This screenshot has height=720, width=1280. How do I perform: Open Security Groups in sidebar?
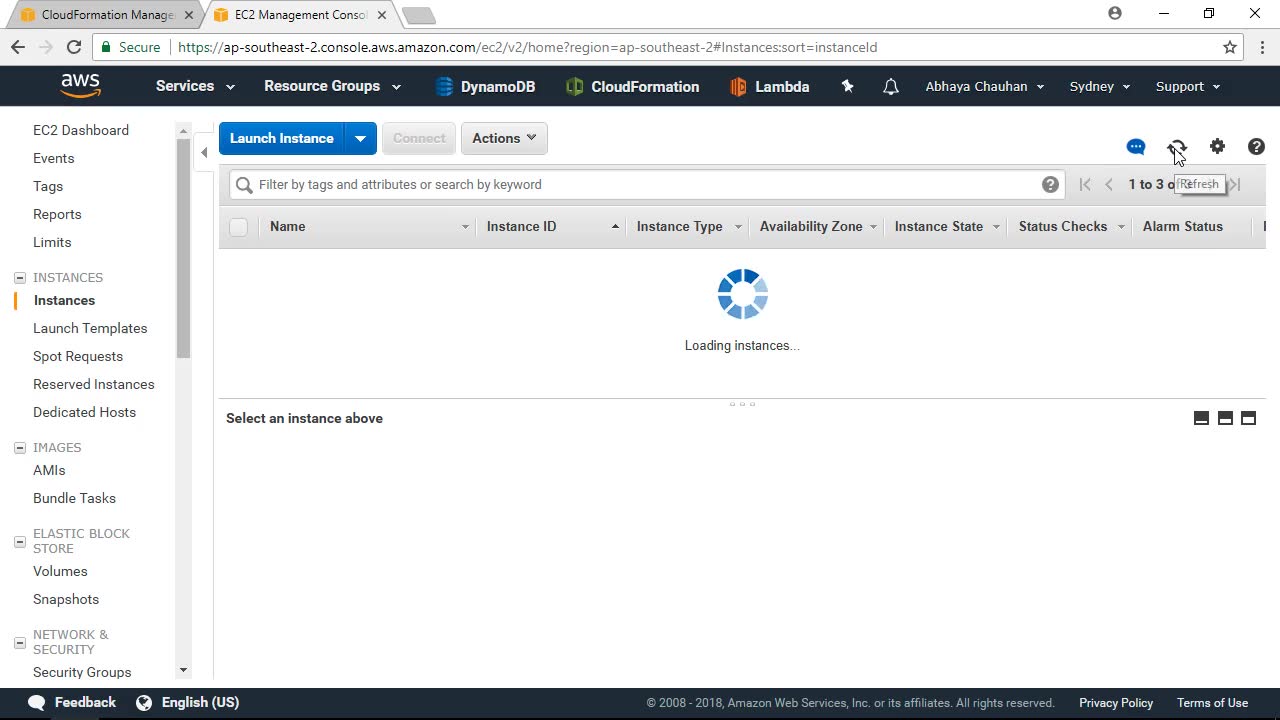click(x=82, y=672)
